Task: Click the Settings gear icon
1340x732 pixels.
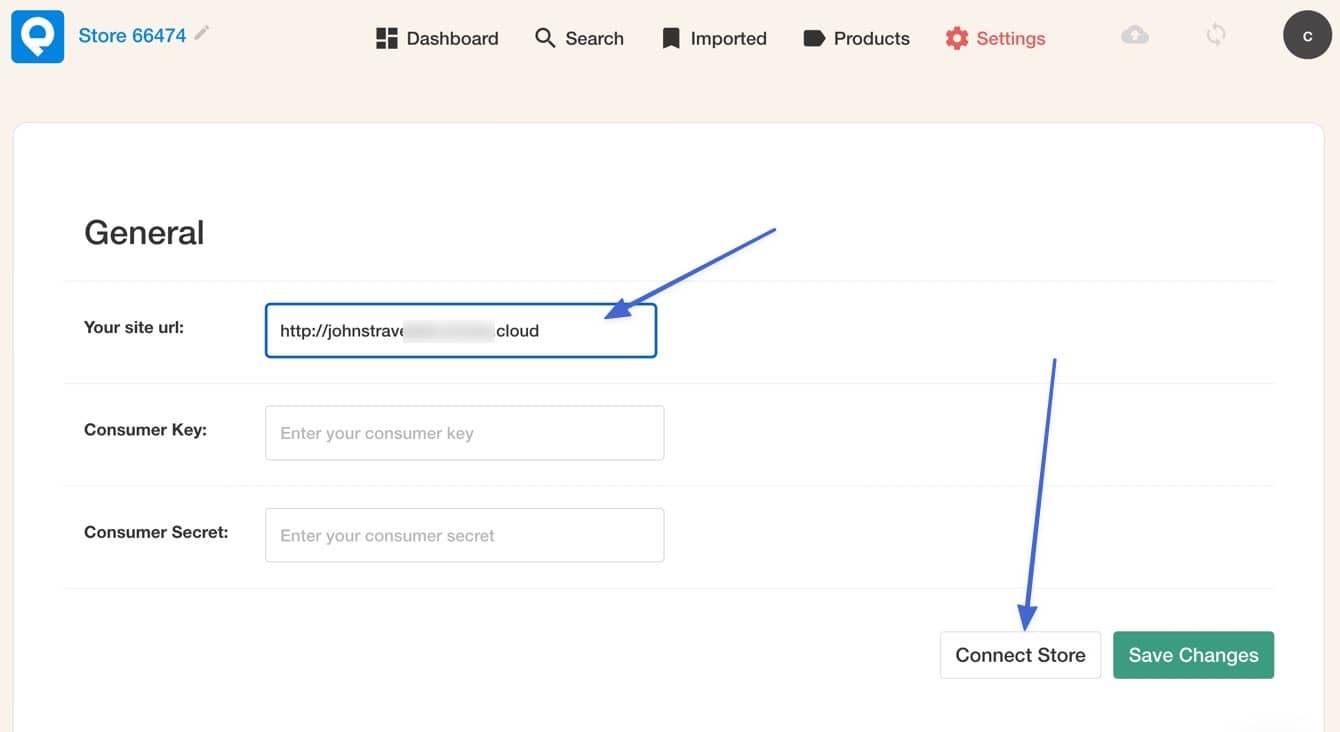Action: click(957, 38)
